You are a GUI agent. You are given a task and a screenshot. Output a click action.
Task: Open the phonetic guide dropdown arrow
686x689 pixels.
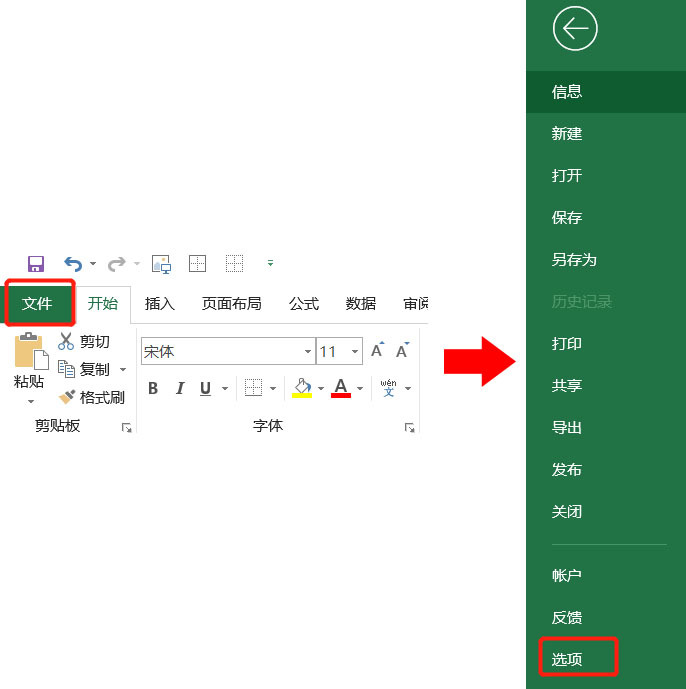click(408, 389)
